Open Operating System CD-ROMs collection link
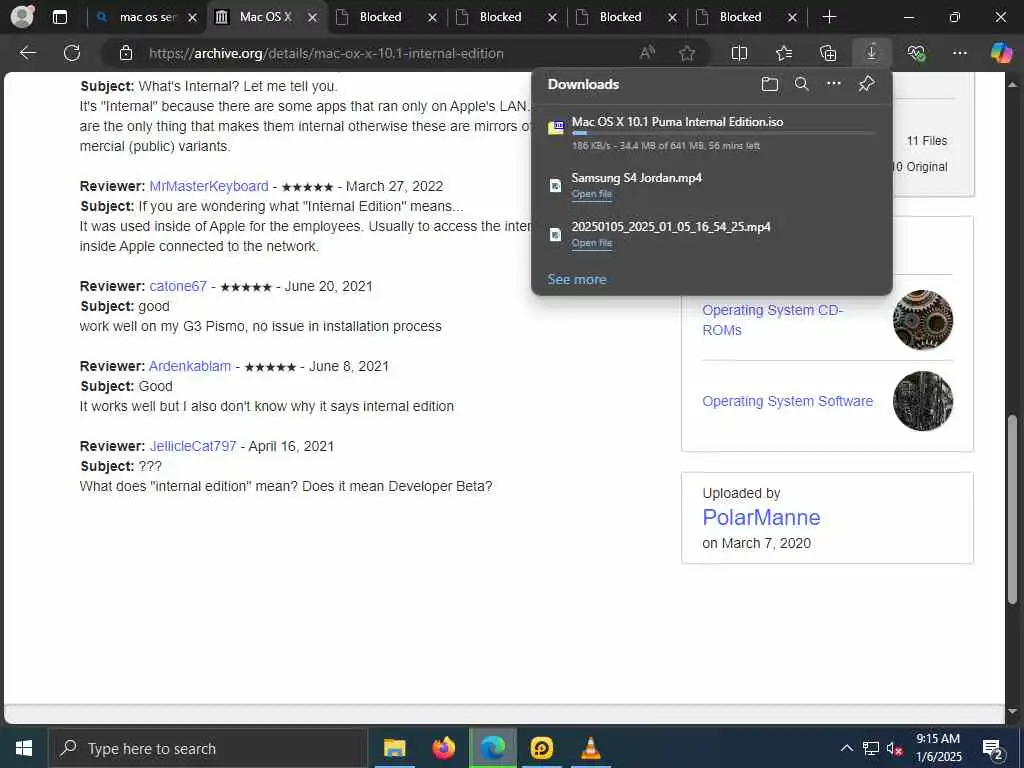1024x768 pixels. click(x=773, y=320)
